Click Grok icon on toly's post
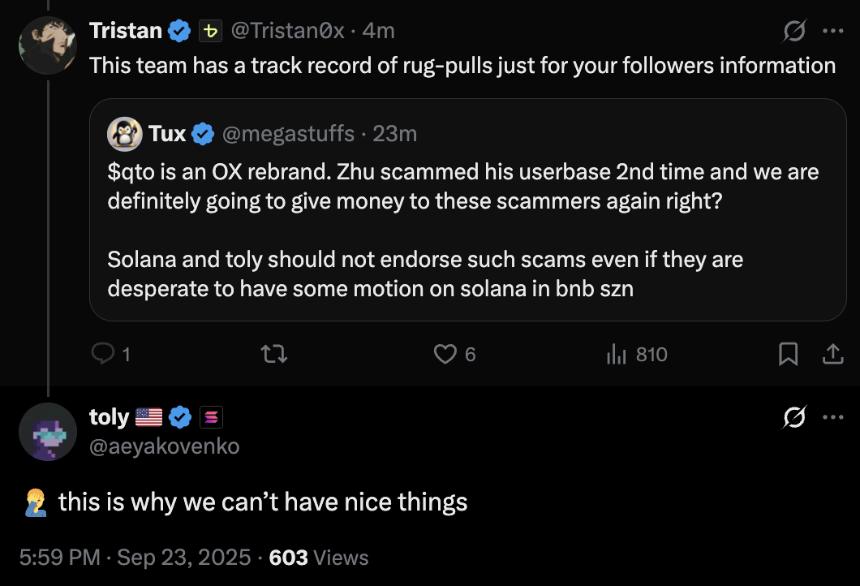Image resolution: width=860 pixels, height=586 pixels. pyautogui.click(x=794, y=418)
